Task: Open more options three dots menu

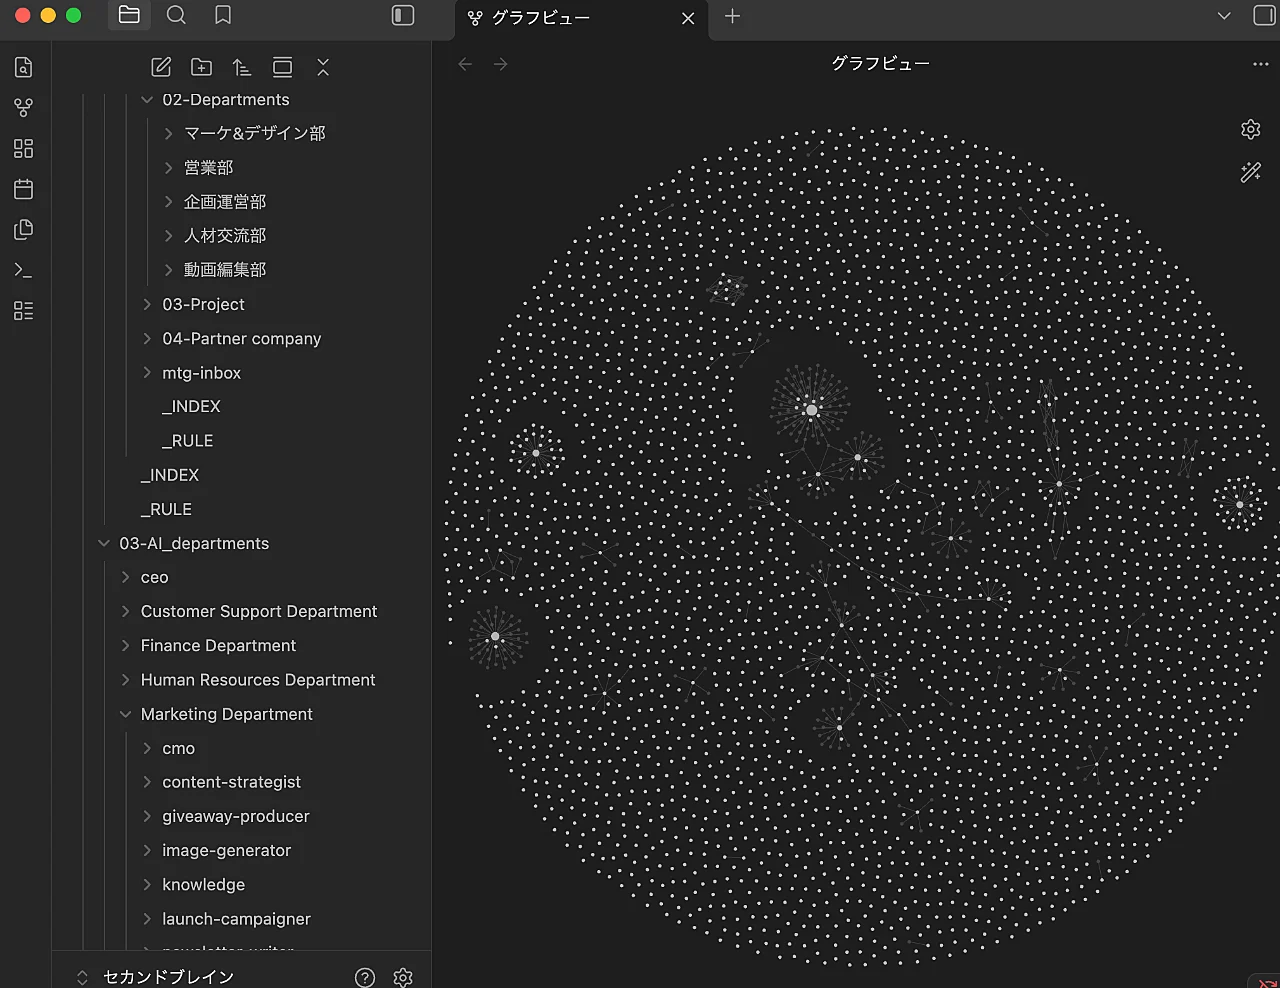Action: click(x=1260, y=64)
